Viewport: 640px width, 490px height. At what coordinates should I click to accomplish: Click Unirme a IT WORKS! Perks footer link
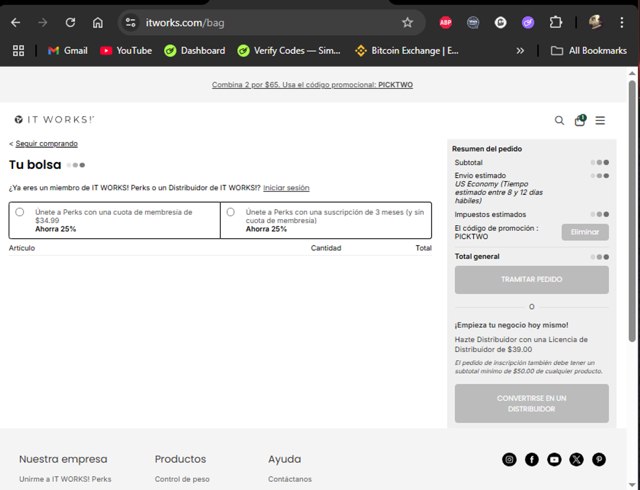coord(65,479)
